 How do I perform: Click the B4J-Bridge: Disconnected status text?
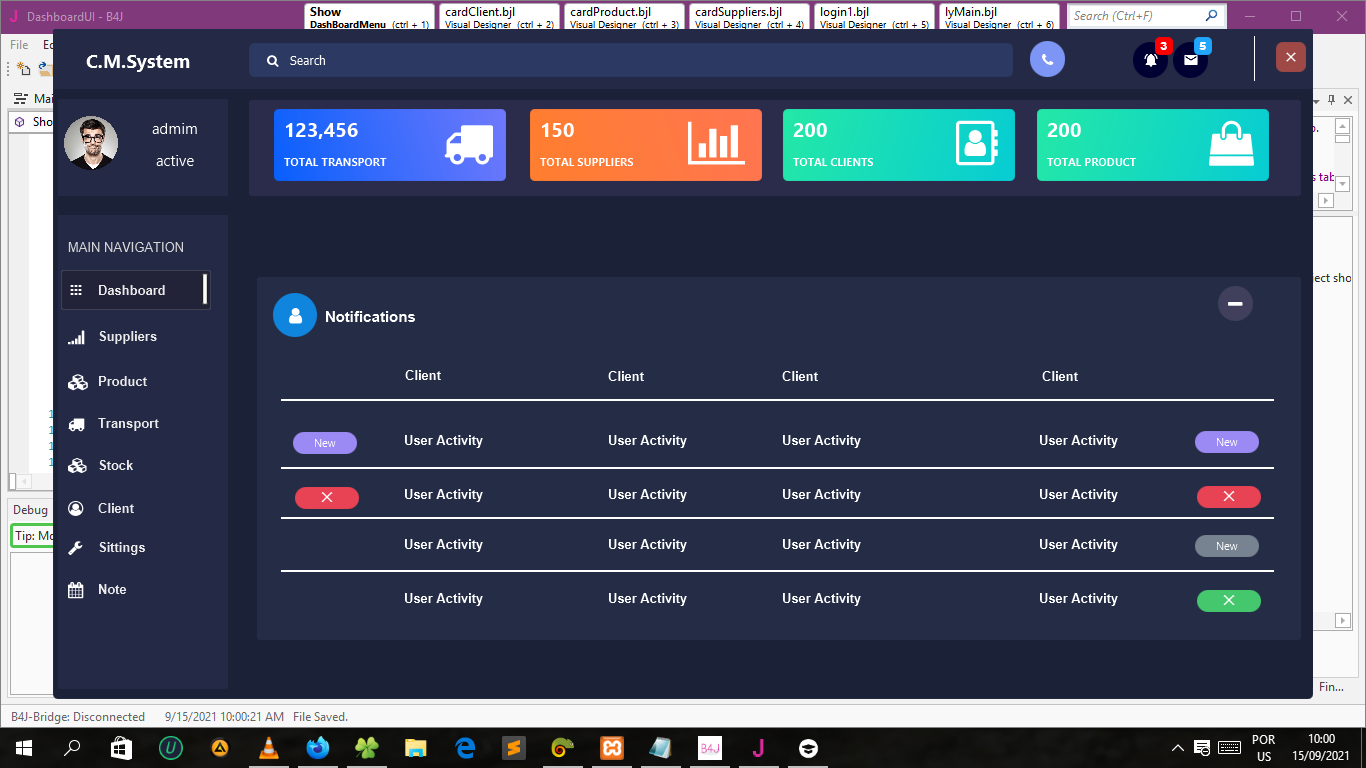pyautogui.click(x=78, y=717)
